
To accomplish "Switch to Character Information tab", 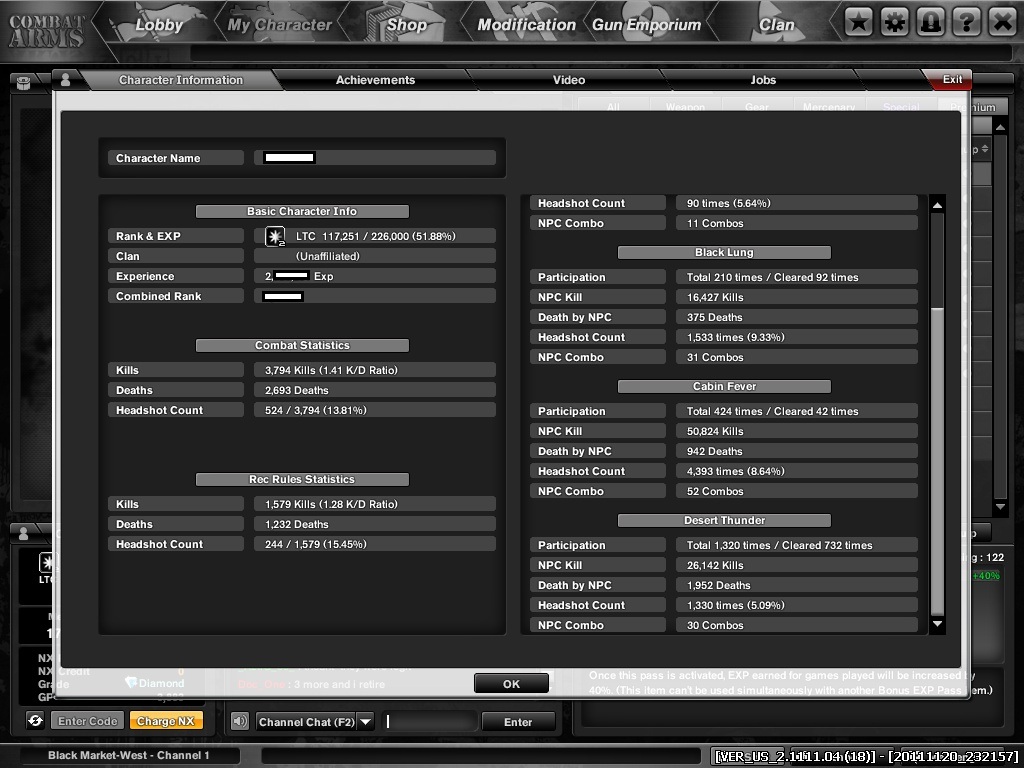I will 181,80.
